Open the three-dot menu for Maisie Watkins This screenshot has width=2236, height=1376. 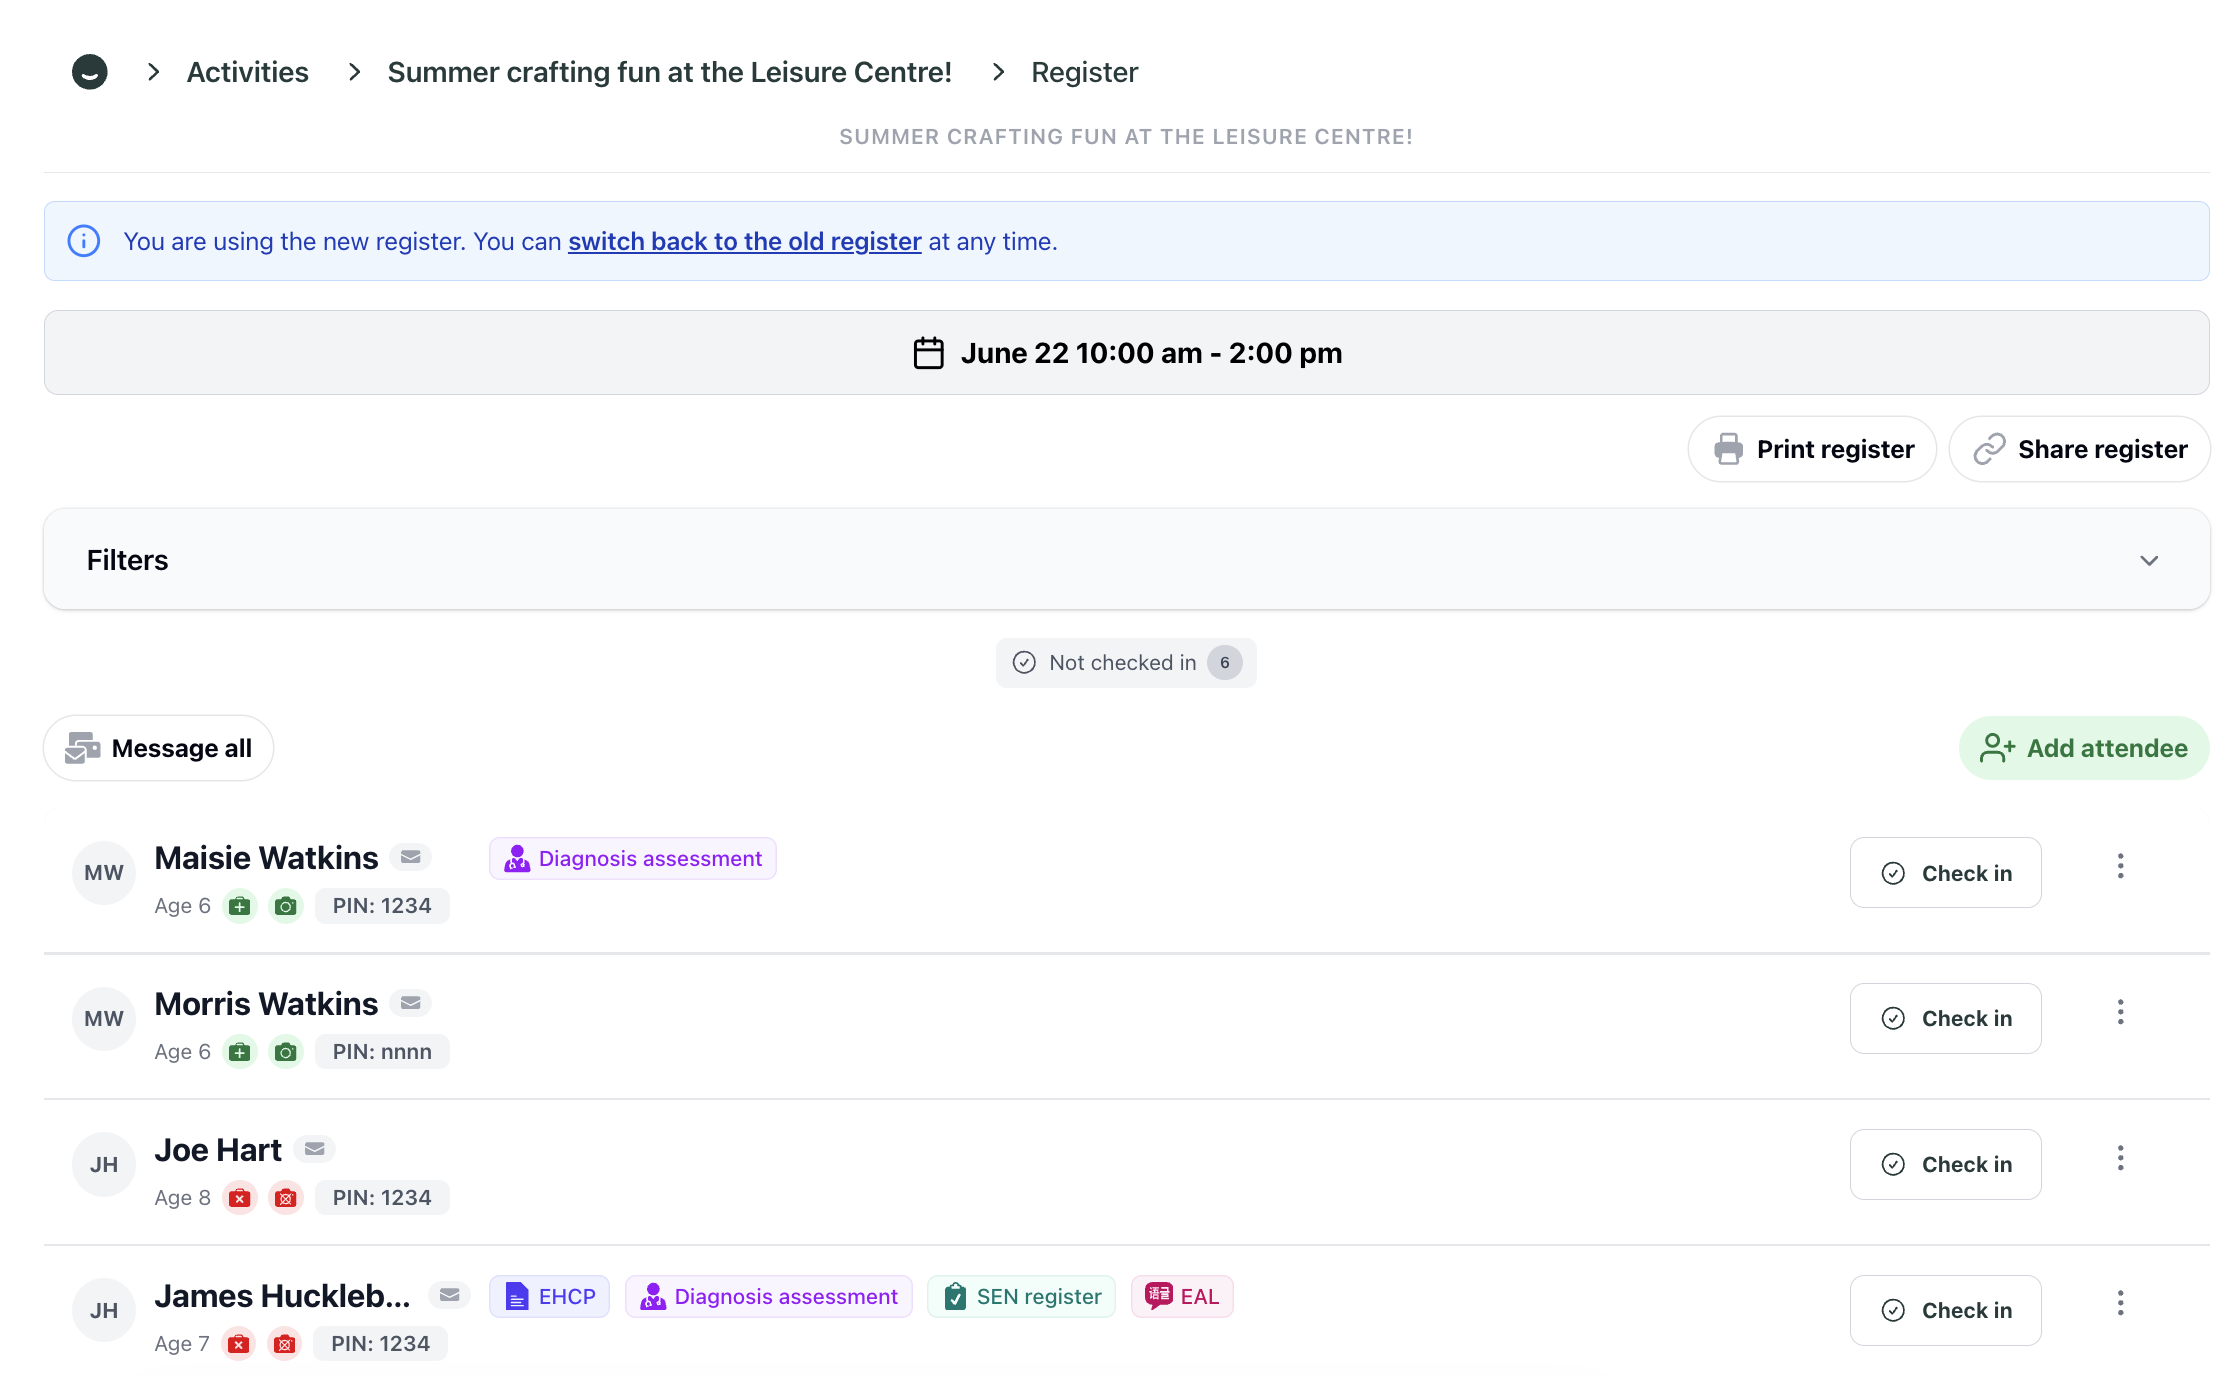2120,866
